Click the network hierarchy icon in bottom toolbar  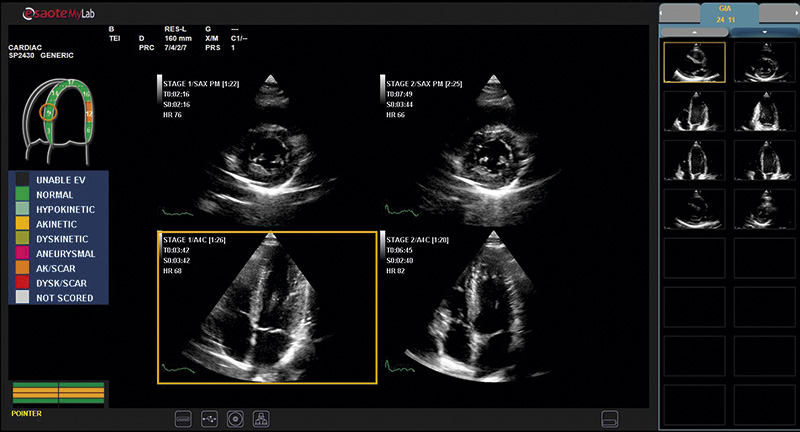click(262, 419)
